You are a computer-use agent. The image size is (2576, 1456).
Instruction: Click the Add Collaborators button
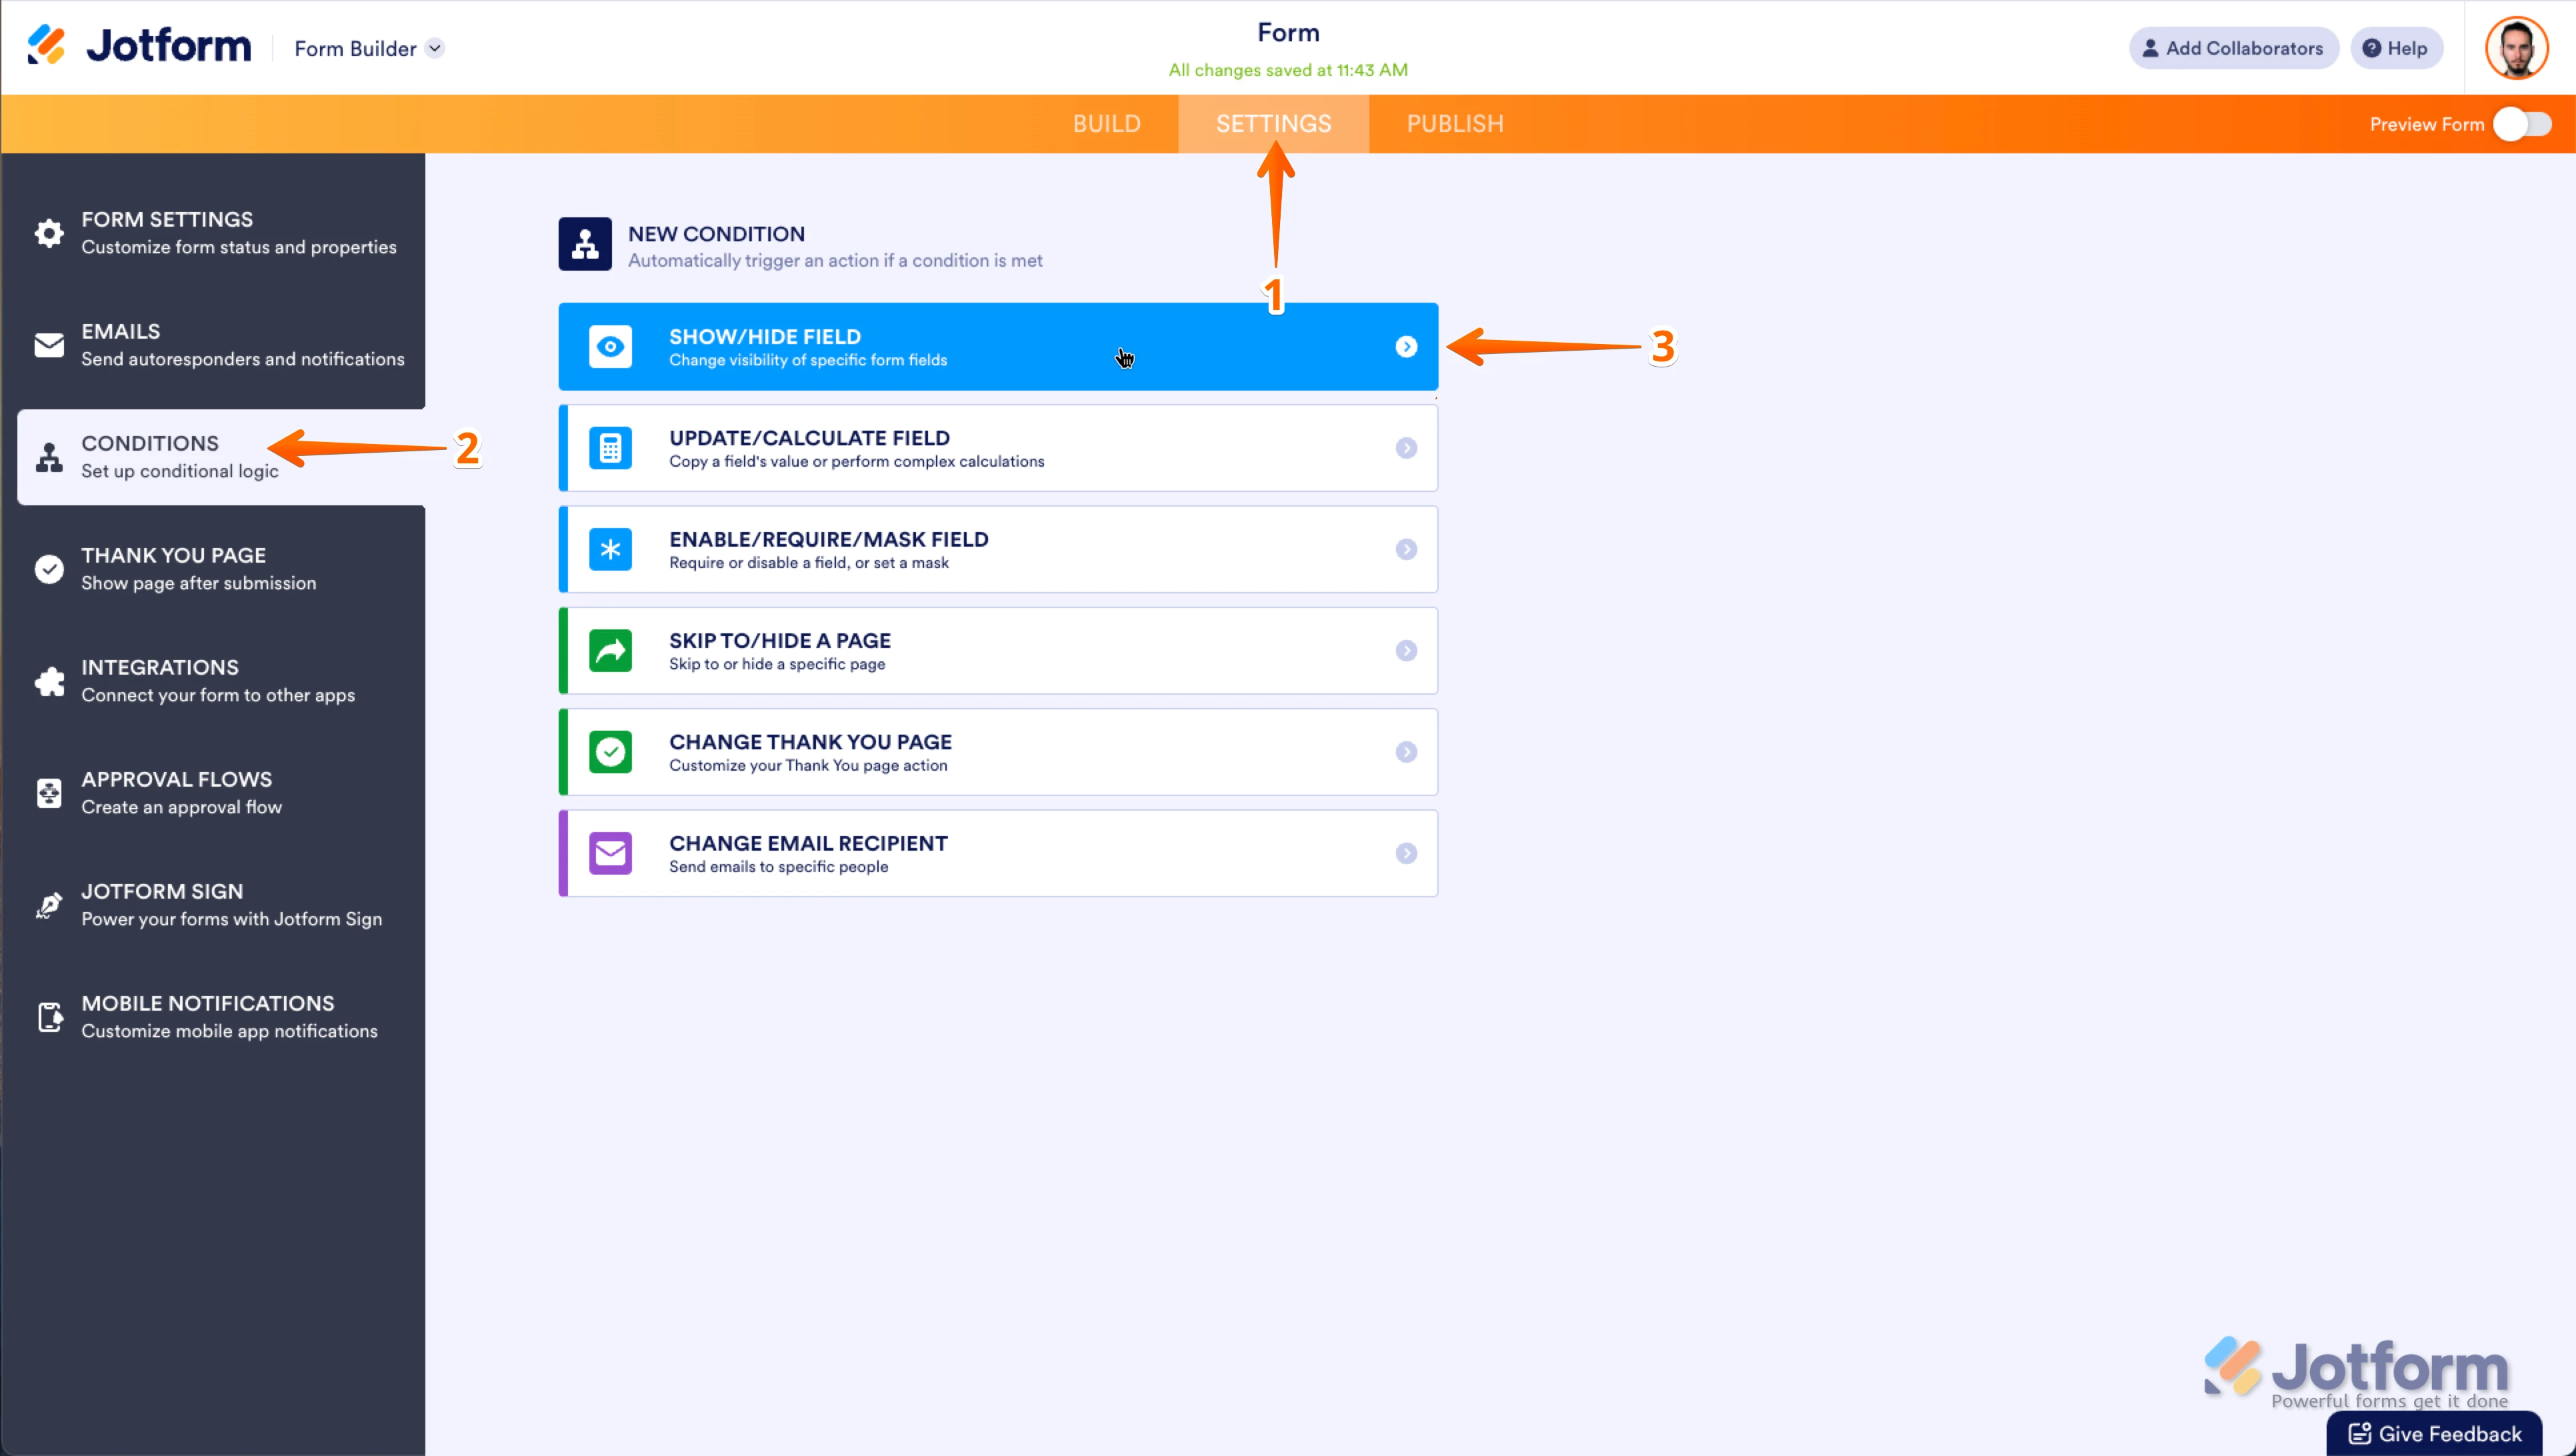coord(2233,48)
